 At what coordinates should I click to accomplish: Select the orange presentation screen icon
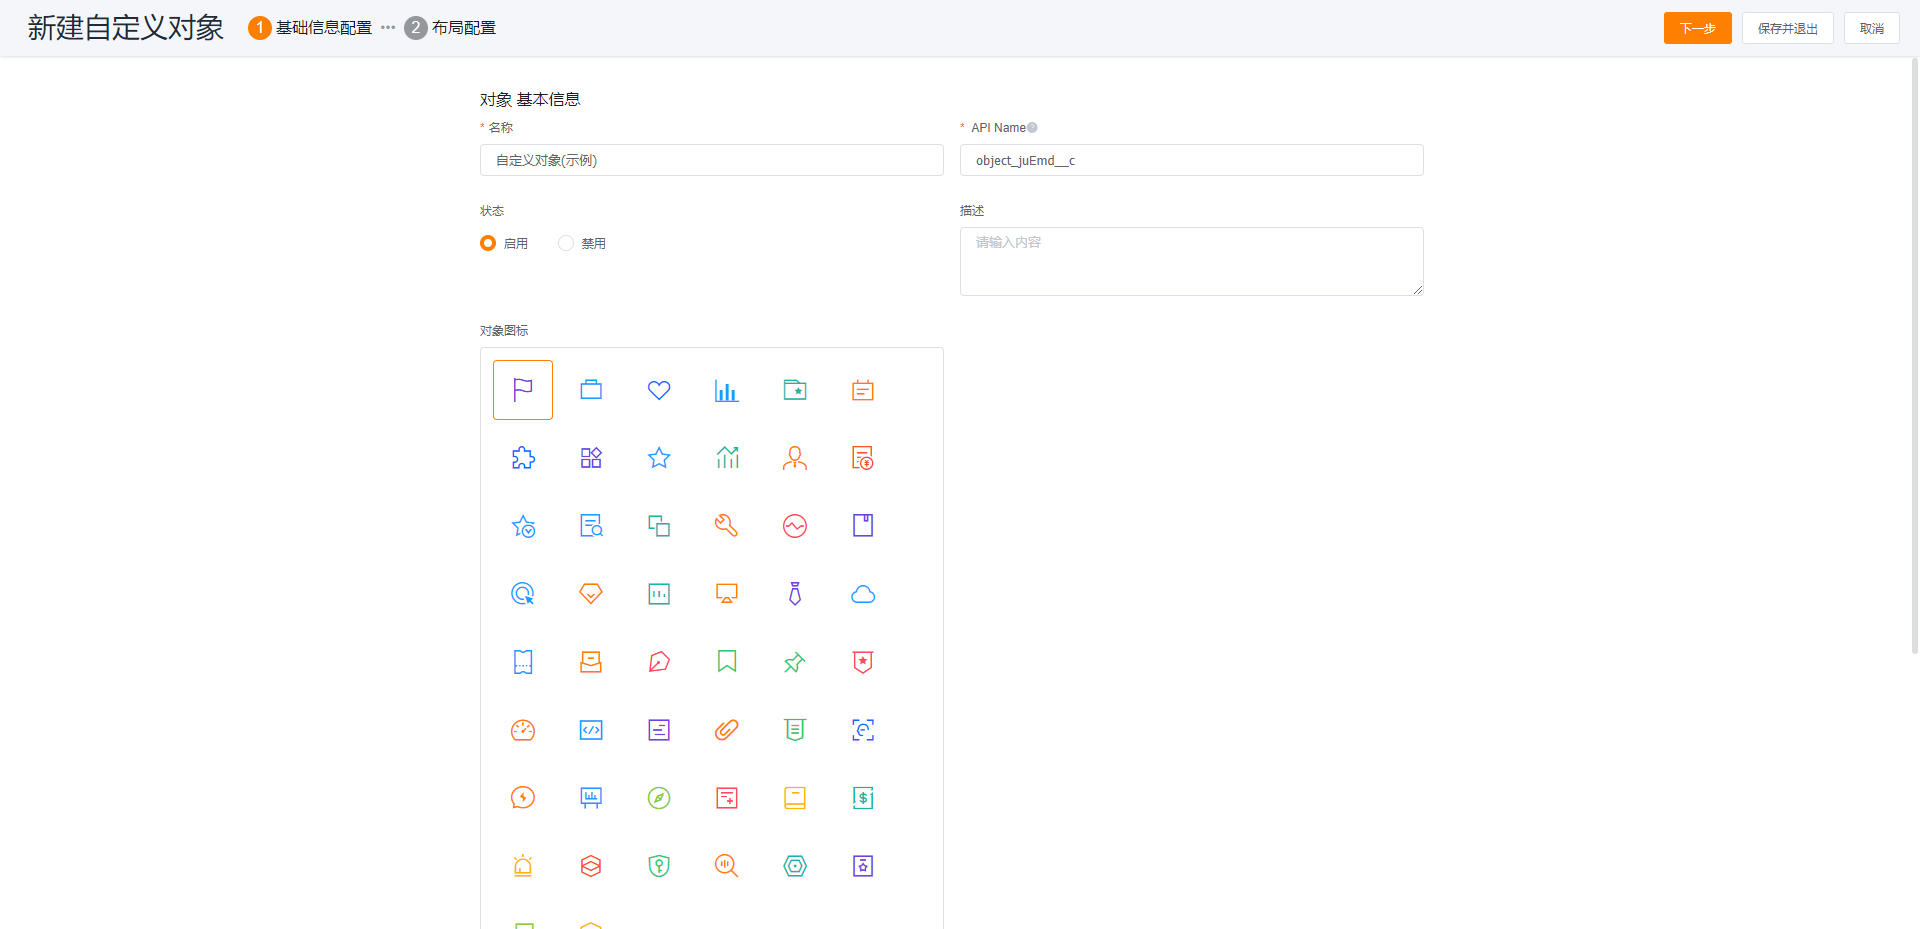click(727, 594)
